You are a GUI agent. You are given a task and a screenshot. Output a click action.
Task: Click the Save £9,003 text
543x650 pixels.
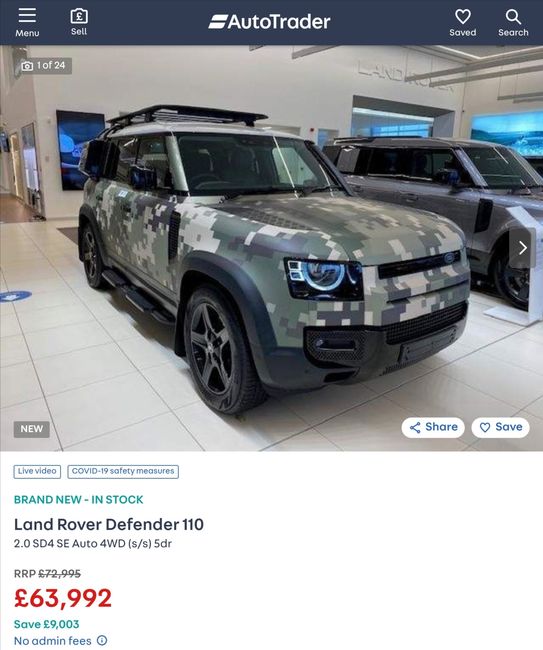(x=46, y=624)
